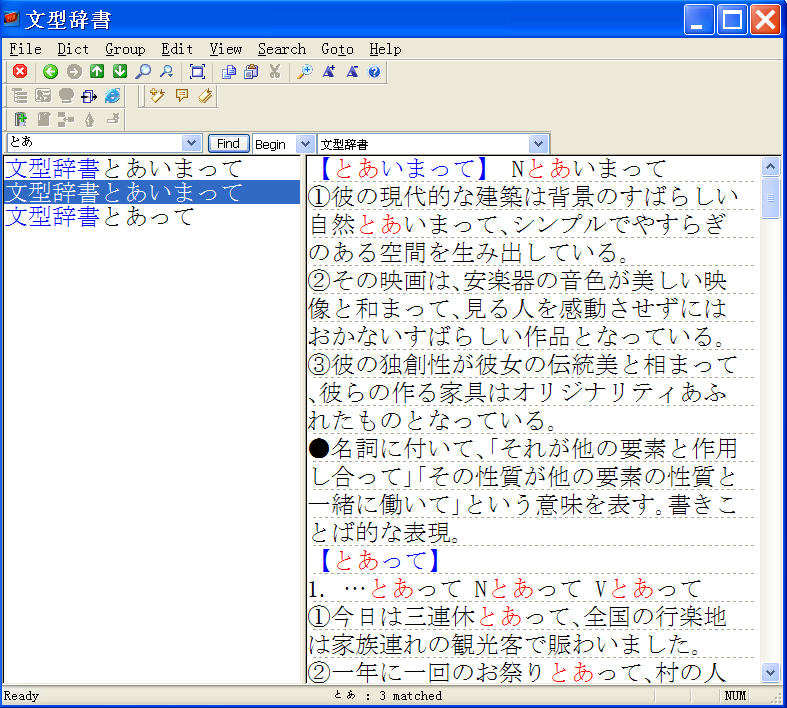
Task: Click the sparkle wand bookmark icon
Action: [158, 95]
